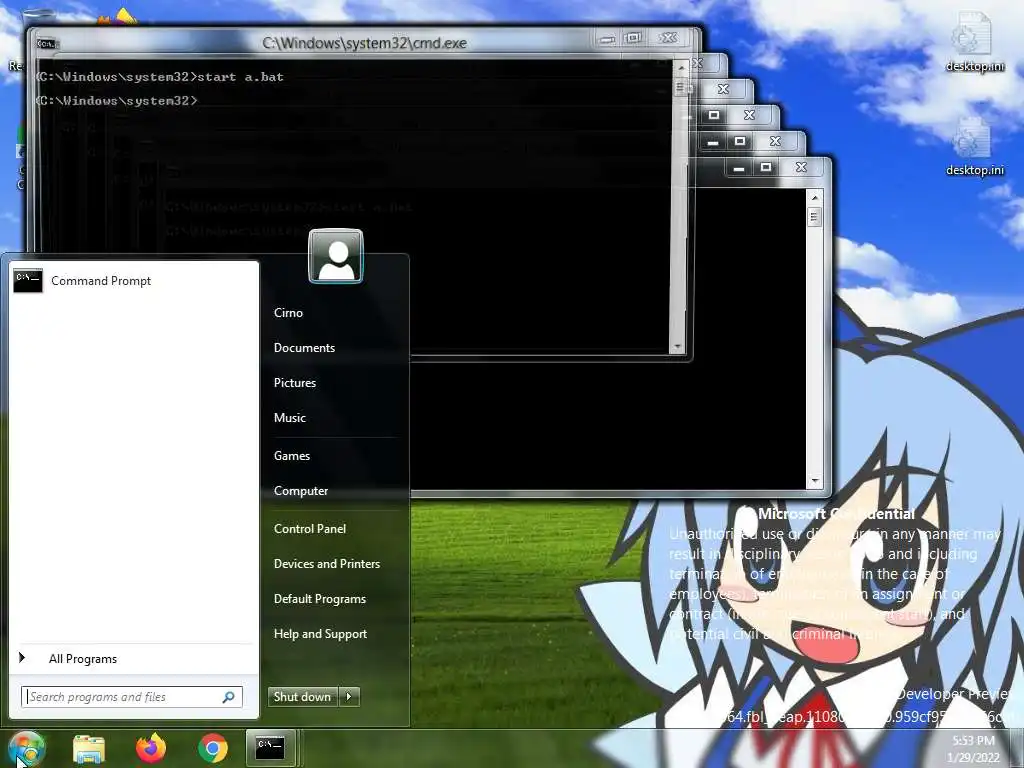Launch Firefox from taskbar
The height and width of the screenshot is (768, 1024).
pyautogui.click(x=151, y=748)
